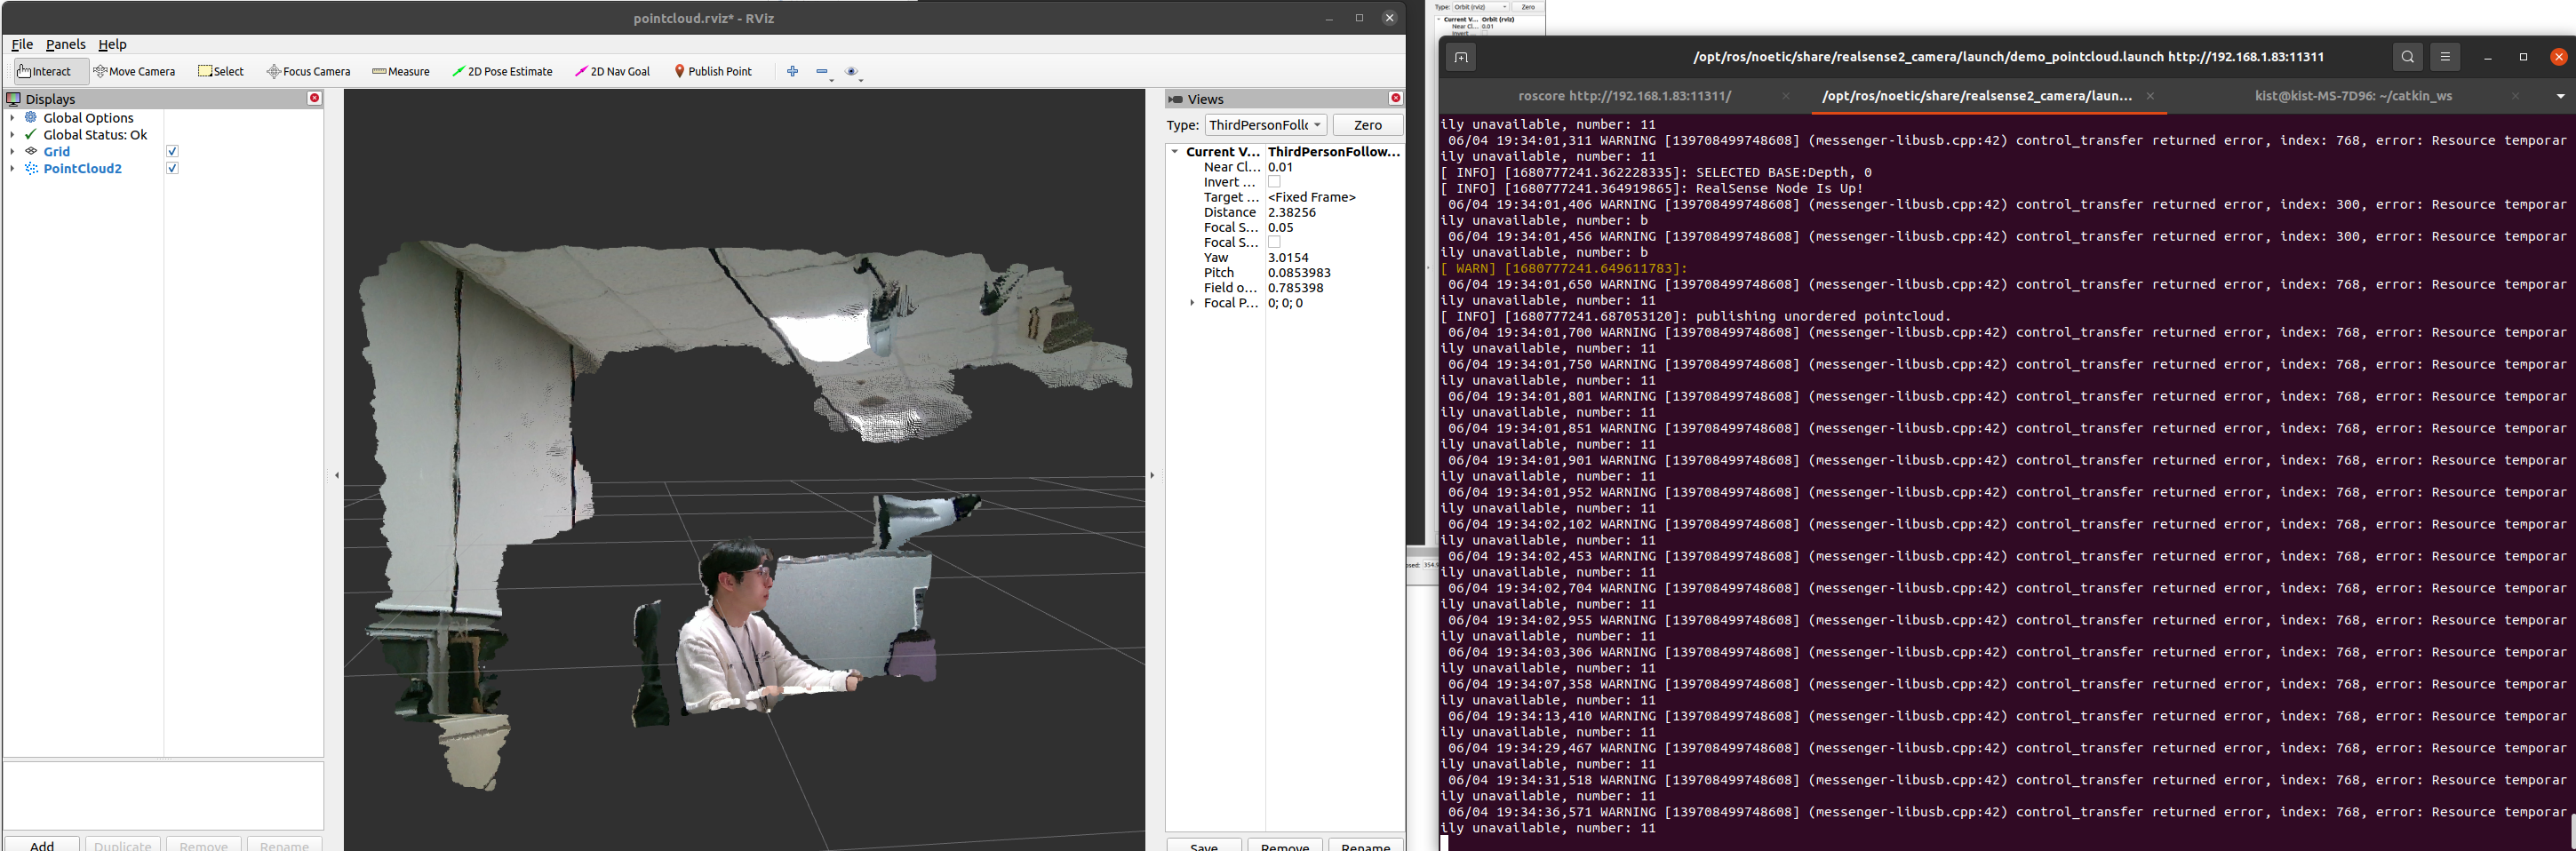The height and width of the screenshot is (851, 2576).
Task: Click the Views panel camera icon
Action: click(x=1176, y=99)
